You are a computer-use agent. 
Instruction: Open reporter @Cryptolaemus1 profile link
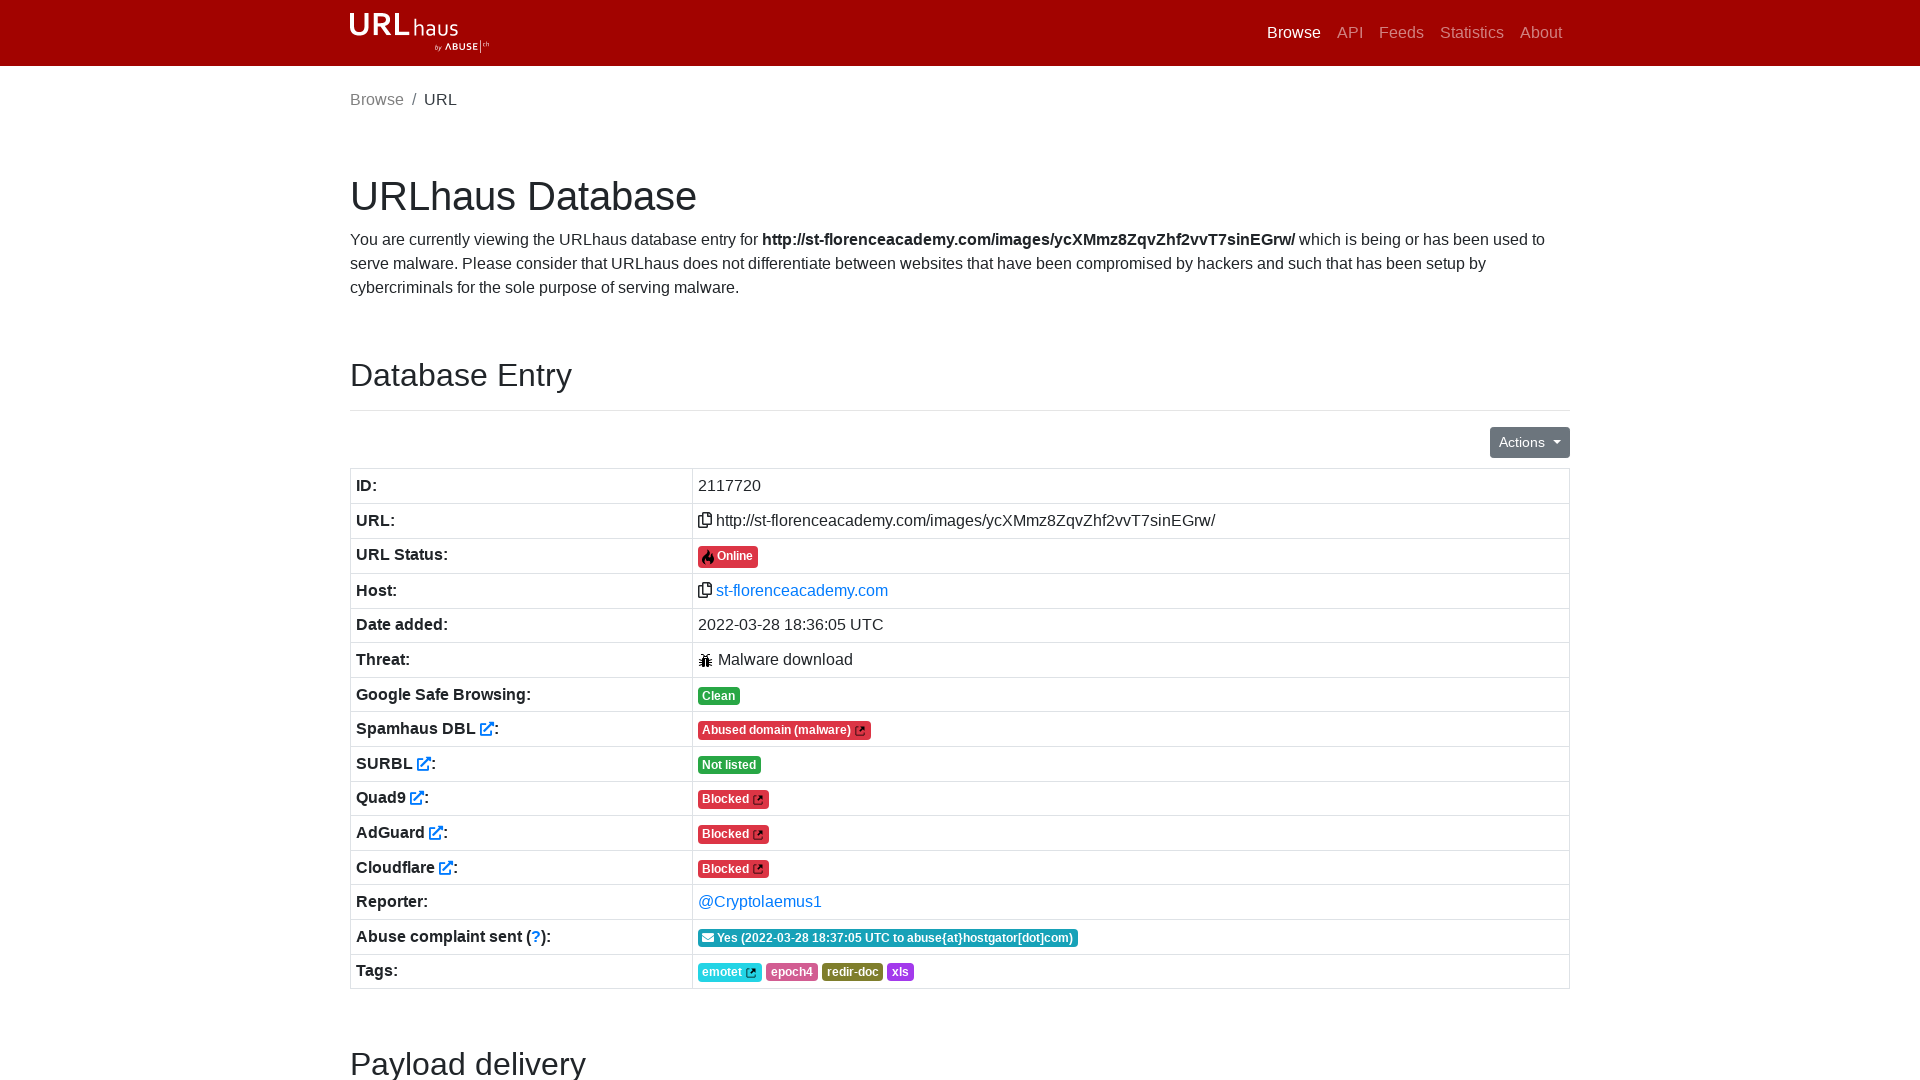[760, 902]
